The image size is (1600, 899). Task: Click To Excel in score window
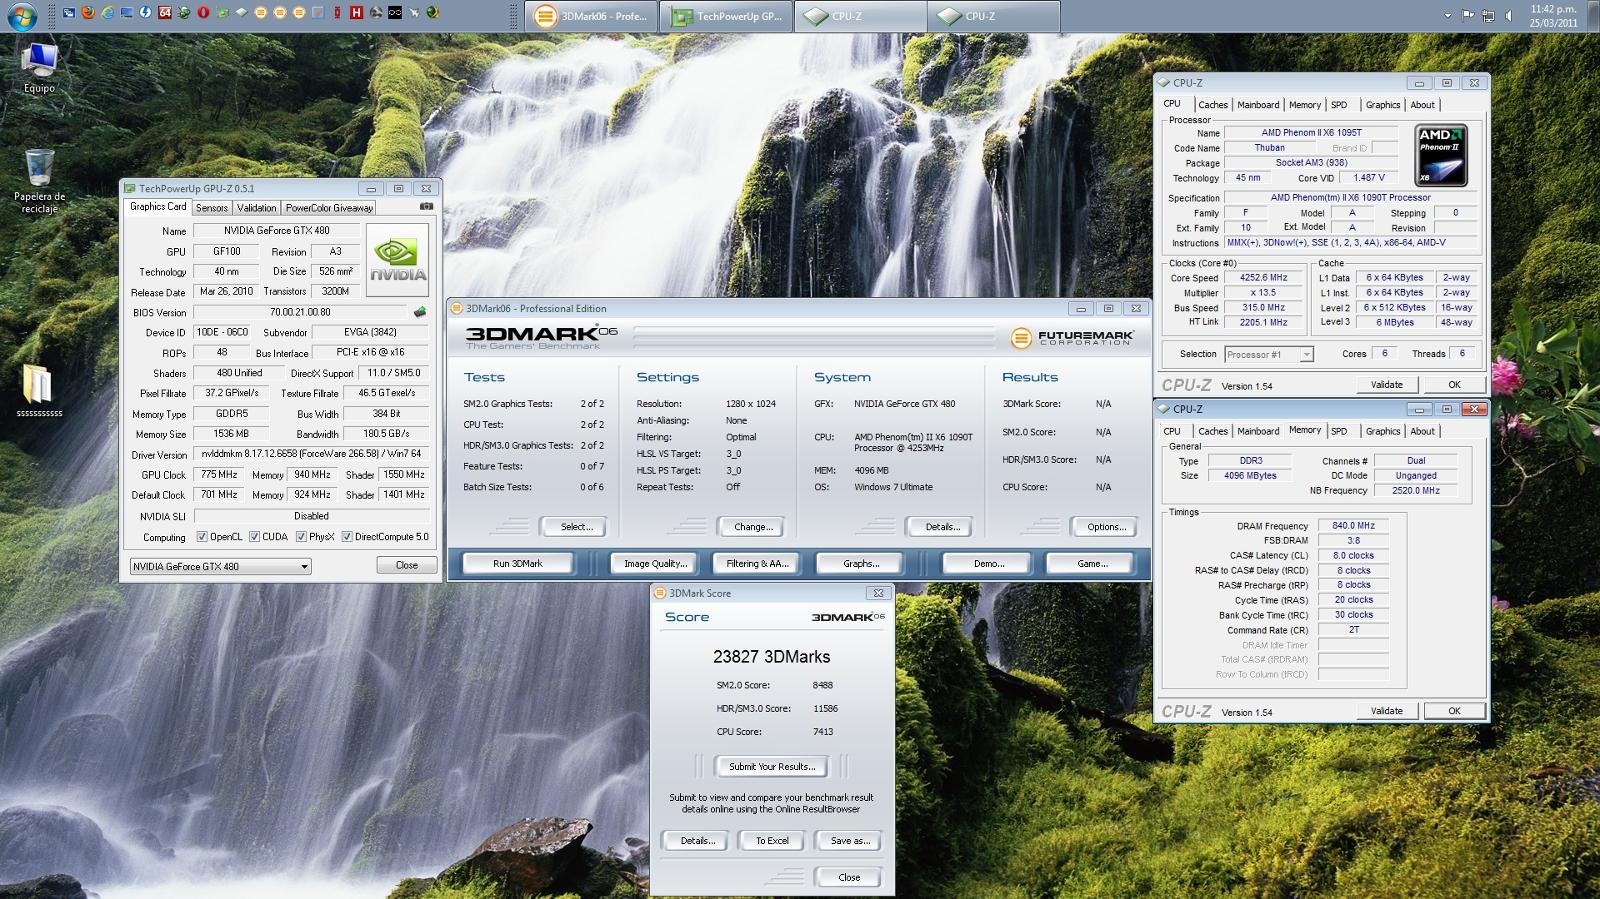click(772, 841)
